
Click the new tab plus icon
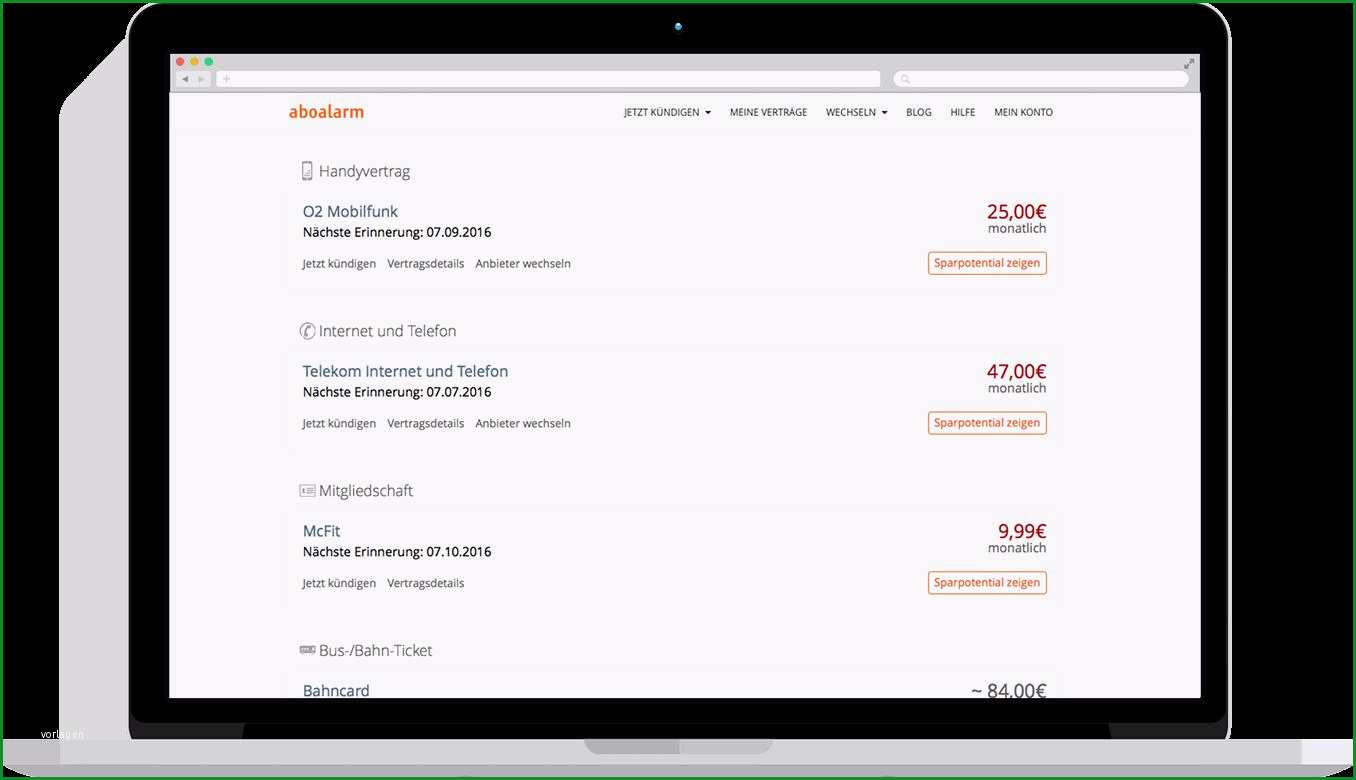click(226, 79)
